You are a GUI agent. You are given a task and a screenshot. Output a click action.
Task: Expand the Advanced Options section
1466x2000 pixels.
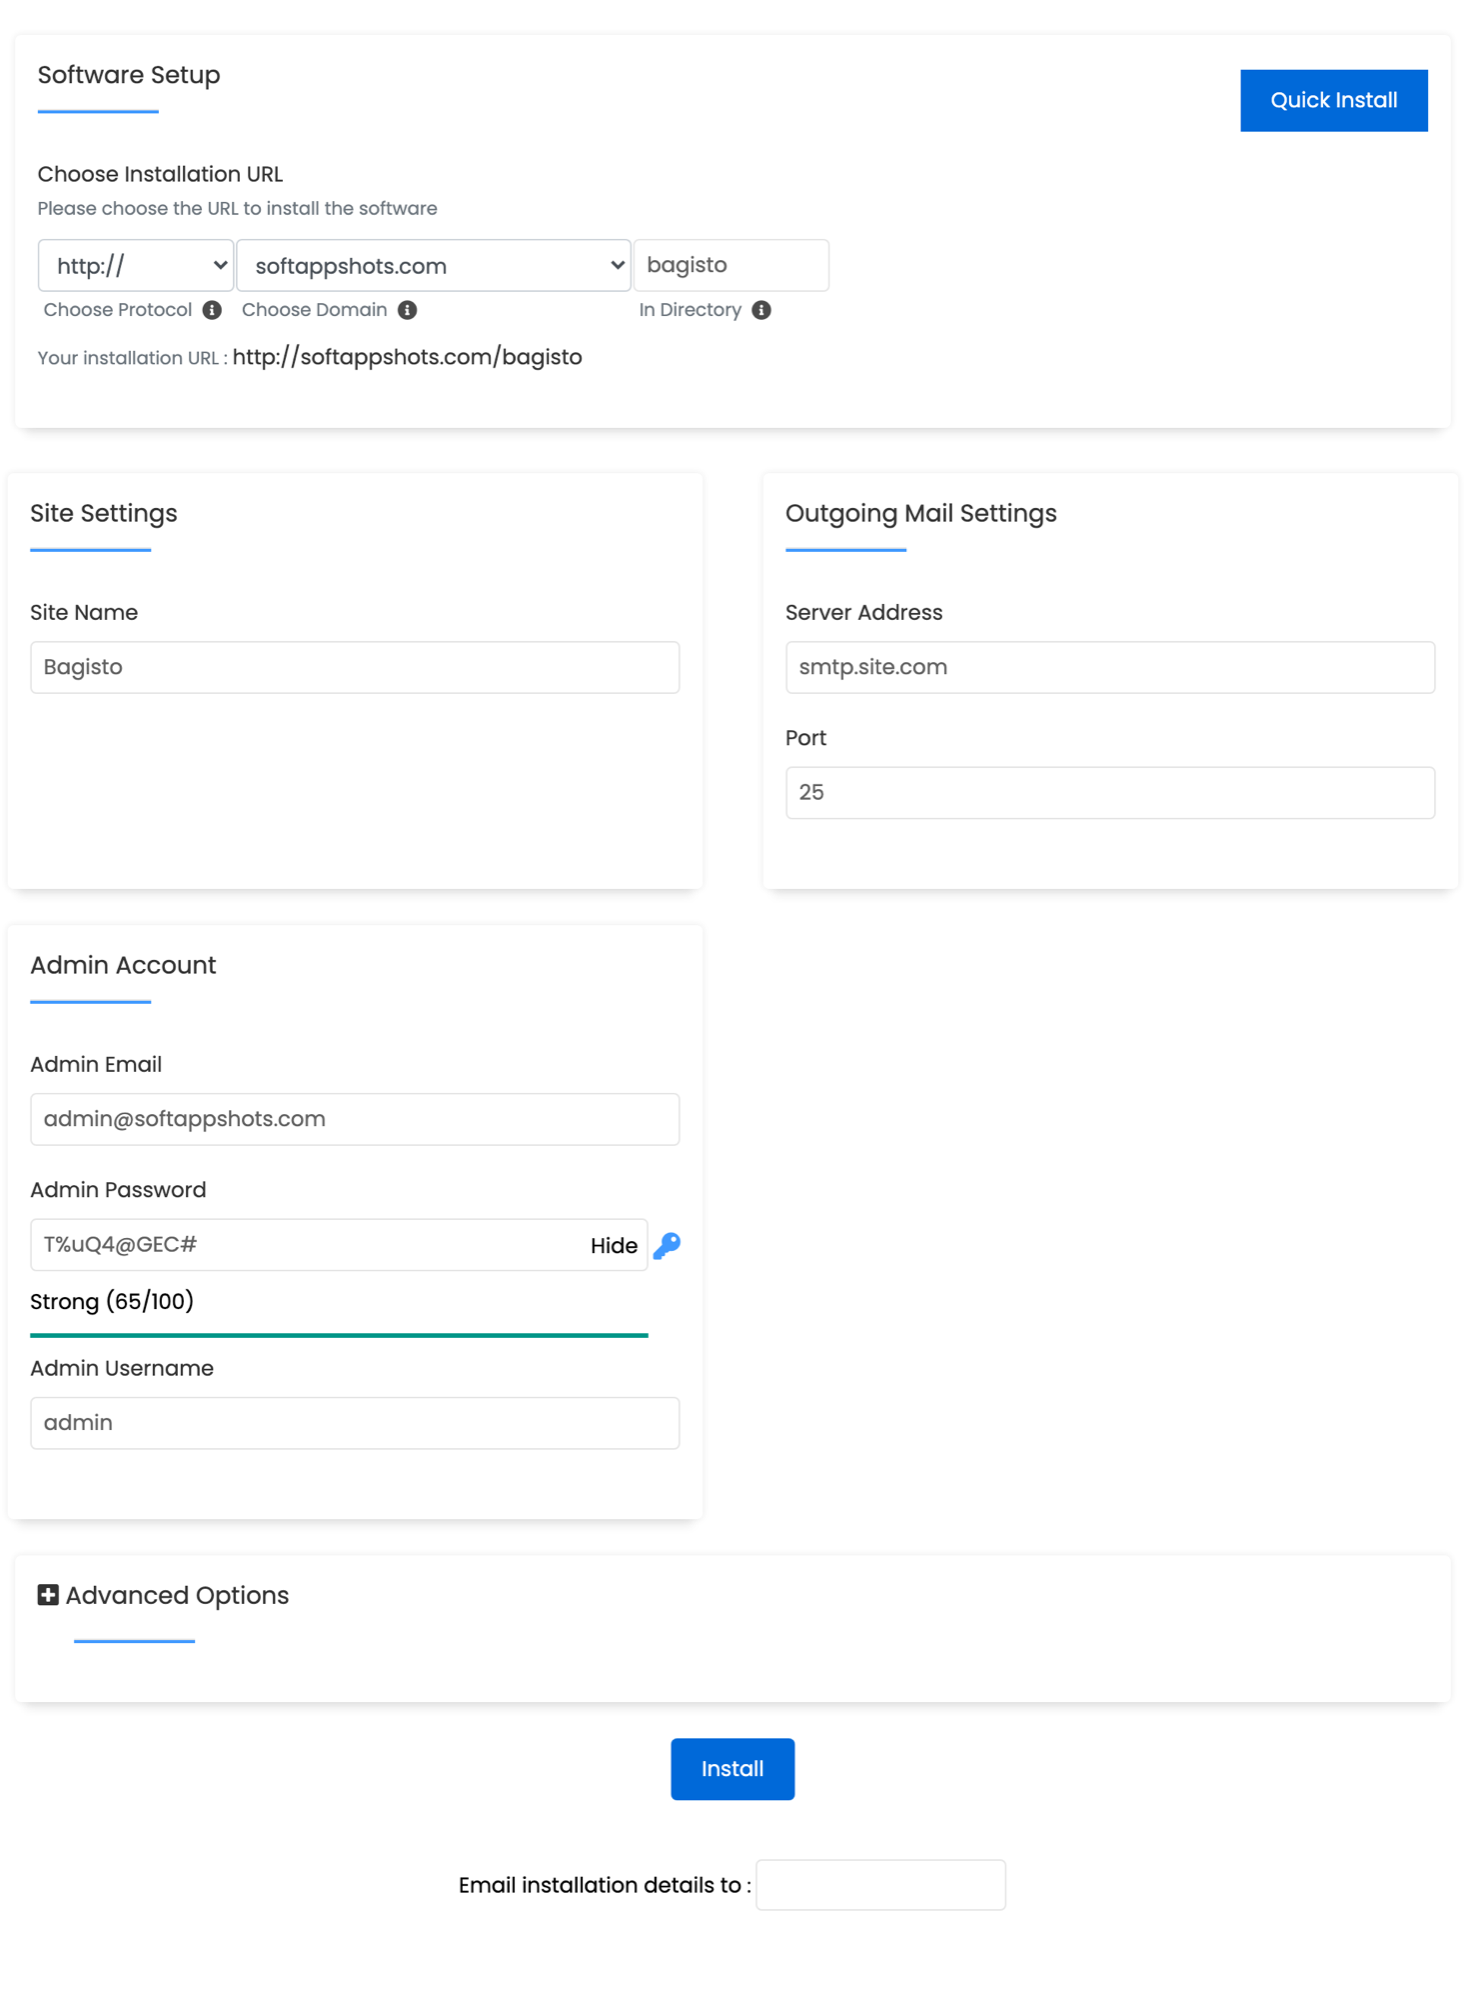pyautogui.click(x=164, y=1595)
